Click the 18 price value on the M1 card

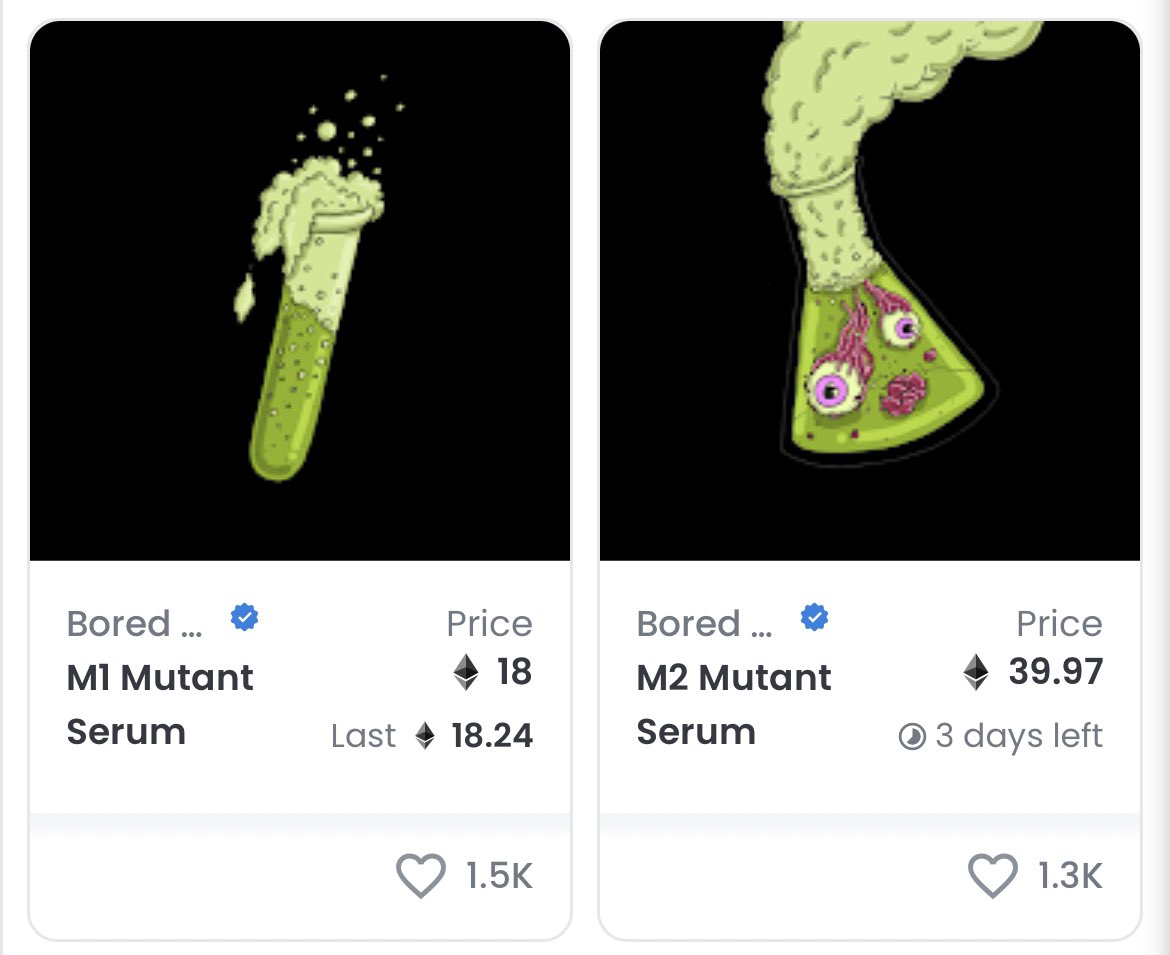point(514,671)
